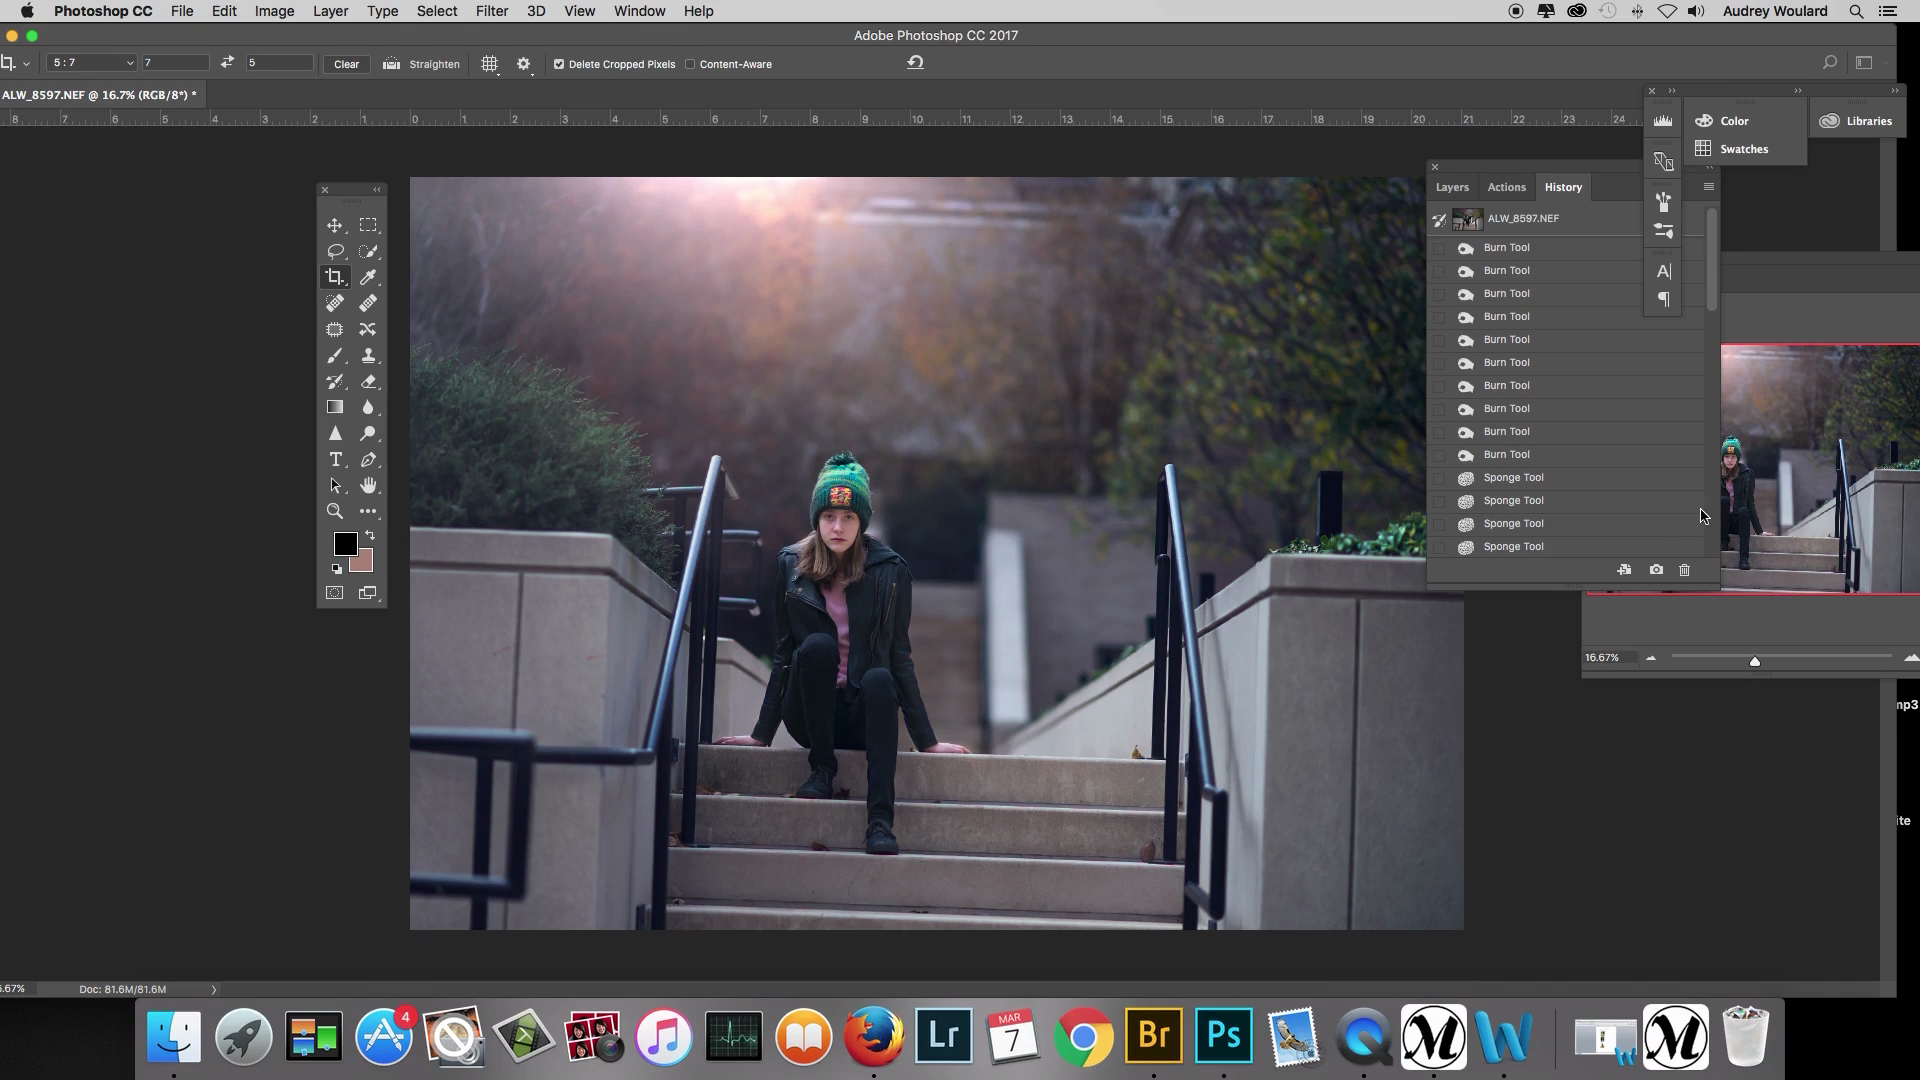Delete current history state trash icon
Image resolution: width=1920 pixels, height=1080 pixels.
[x=1684, y=569]
